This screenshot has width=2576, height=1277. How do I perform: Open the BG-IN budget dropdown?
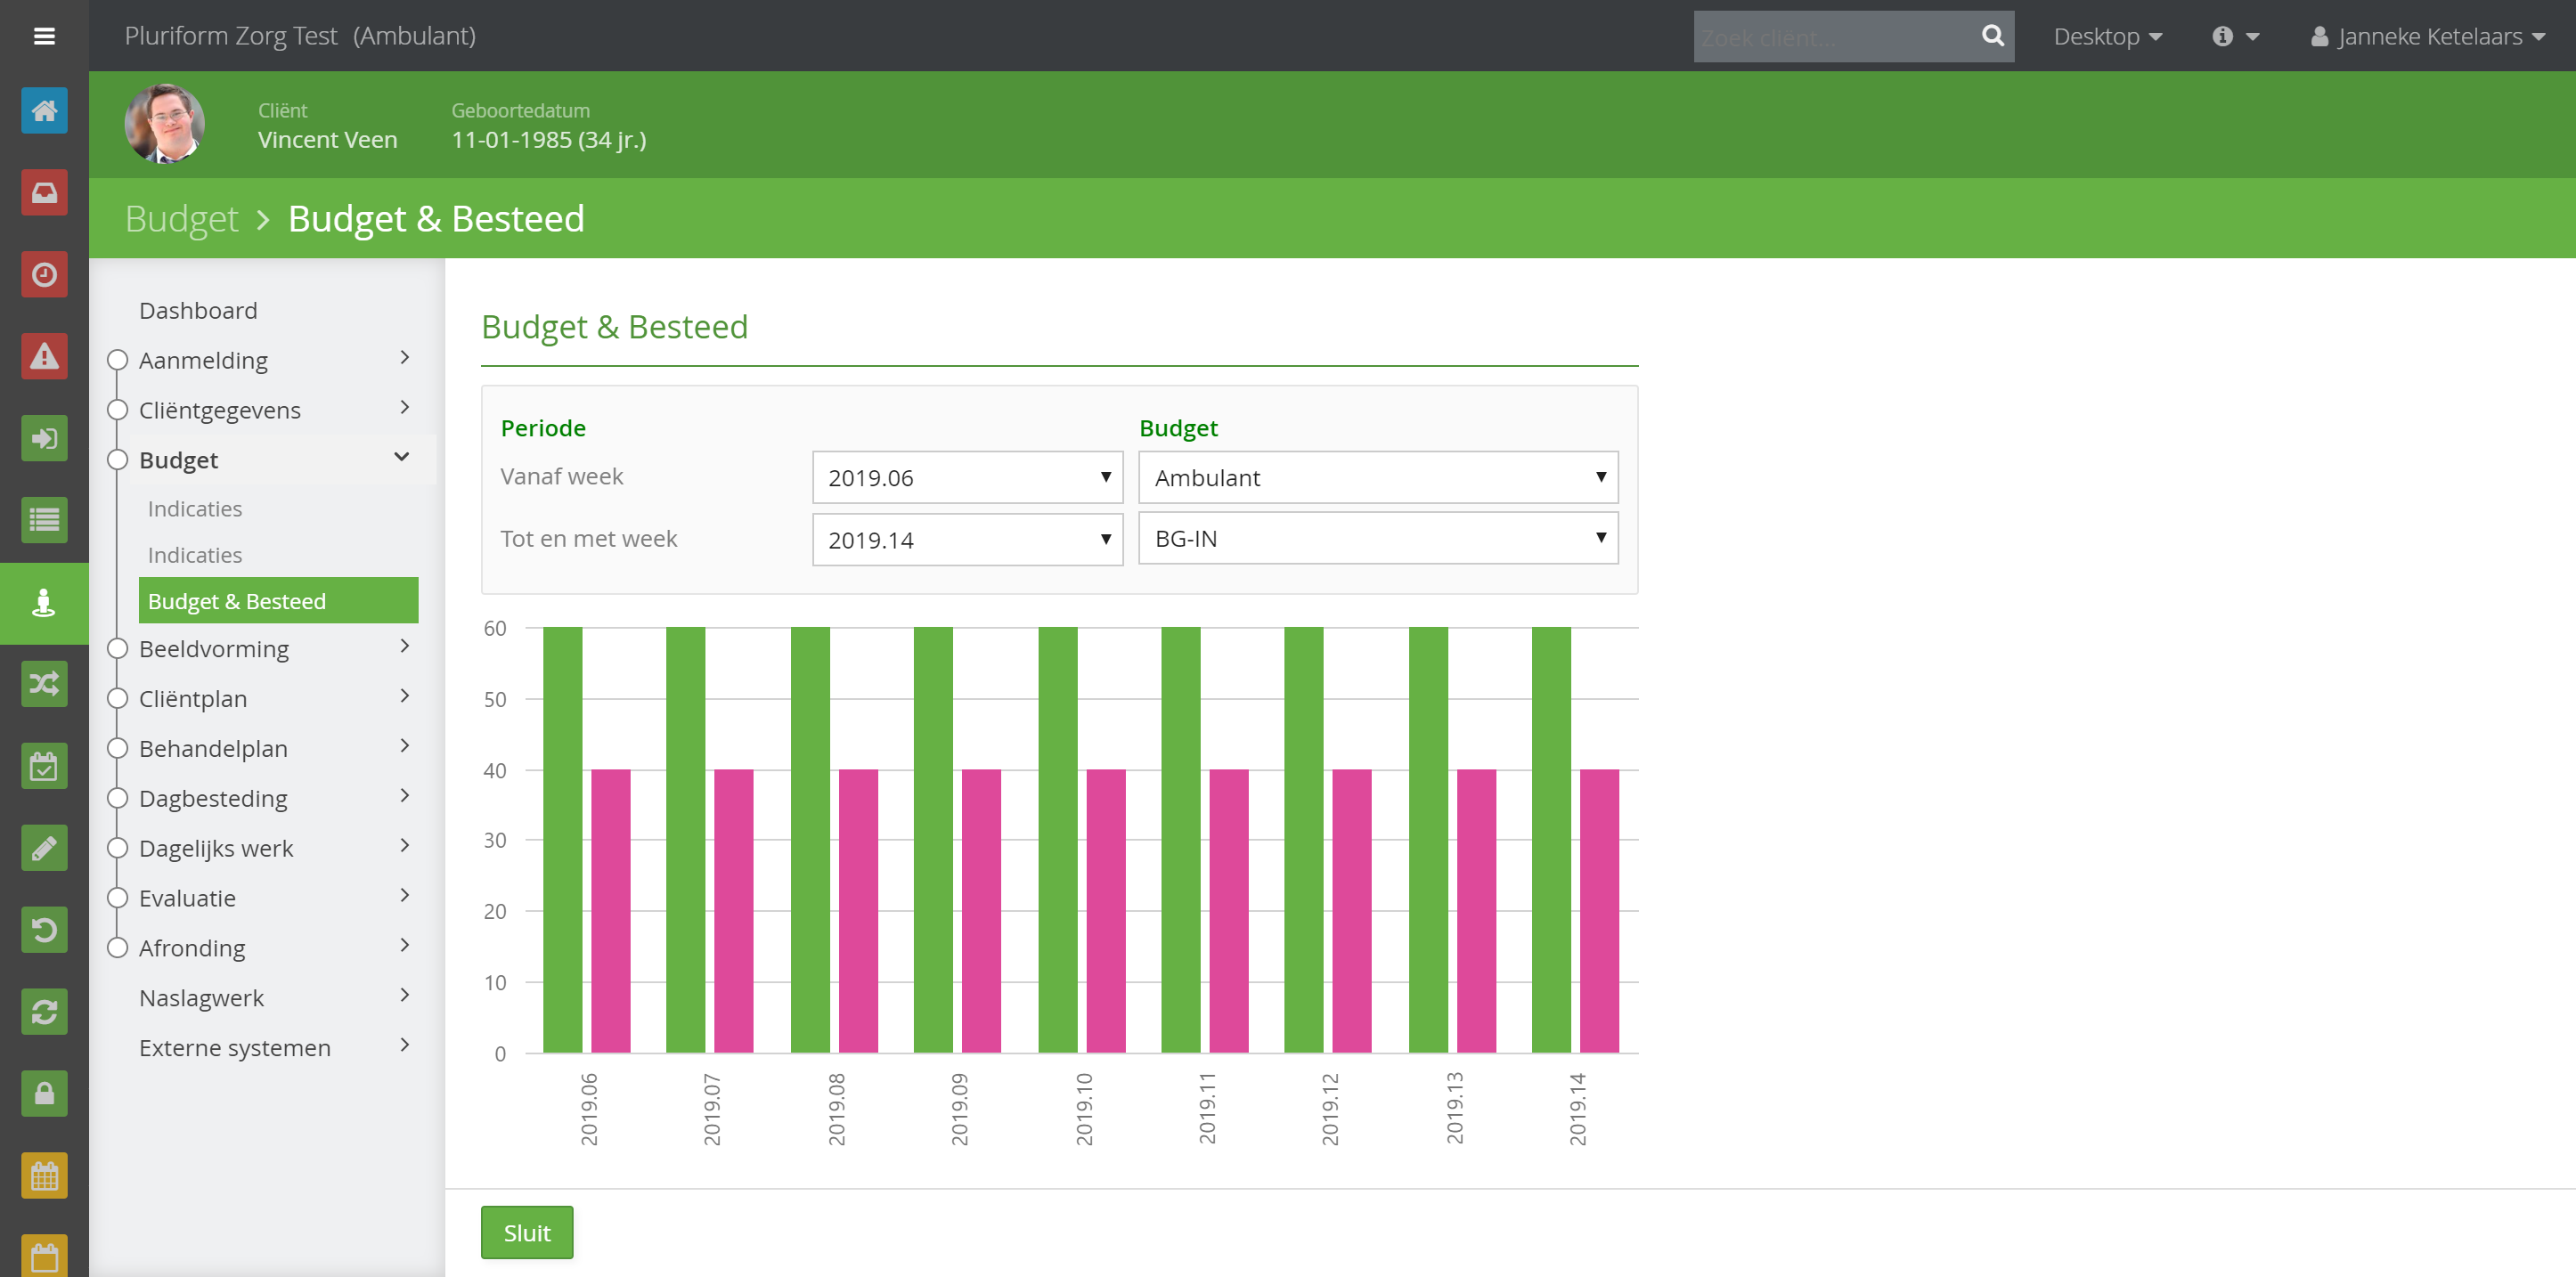[x=1378, y=538]
